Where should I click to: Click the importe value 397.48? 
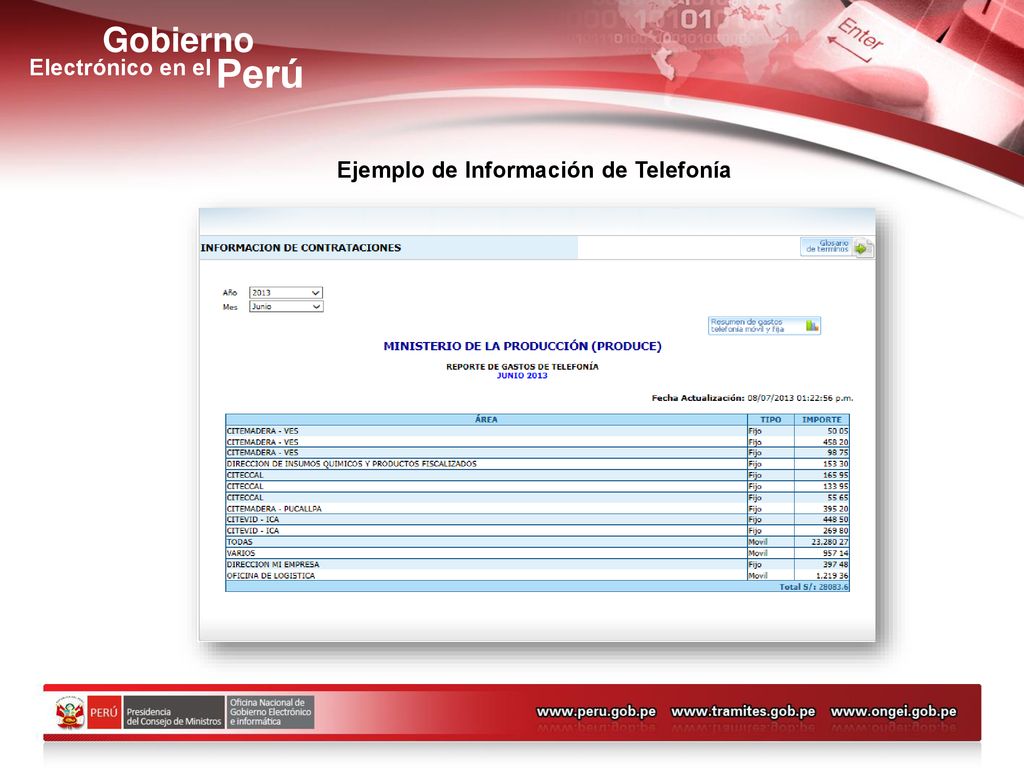click(835, 564)
